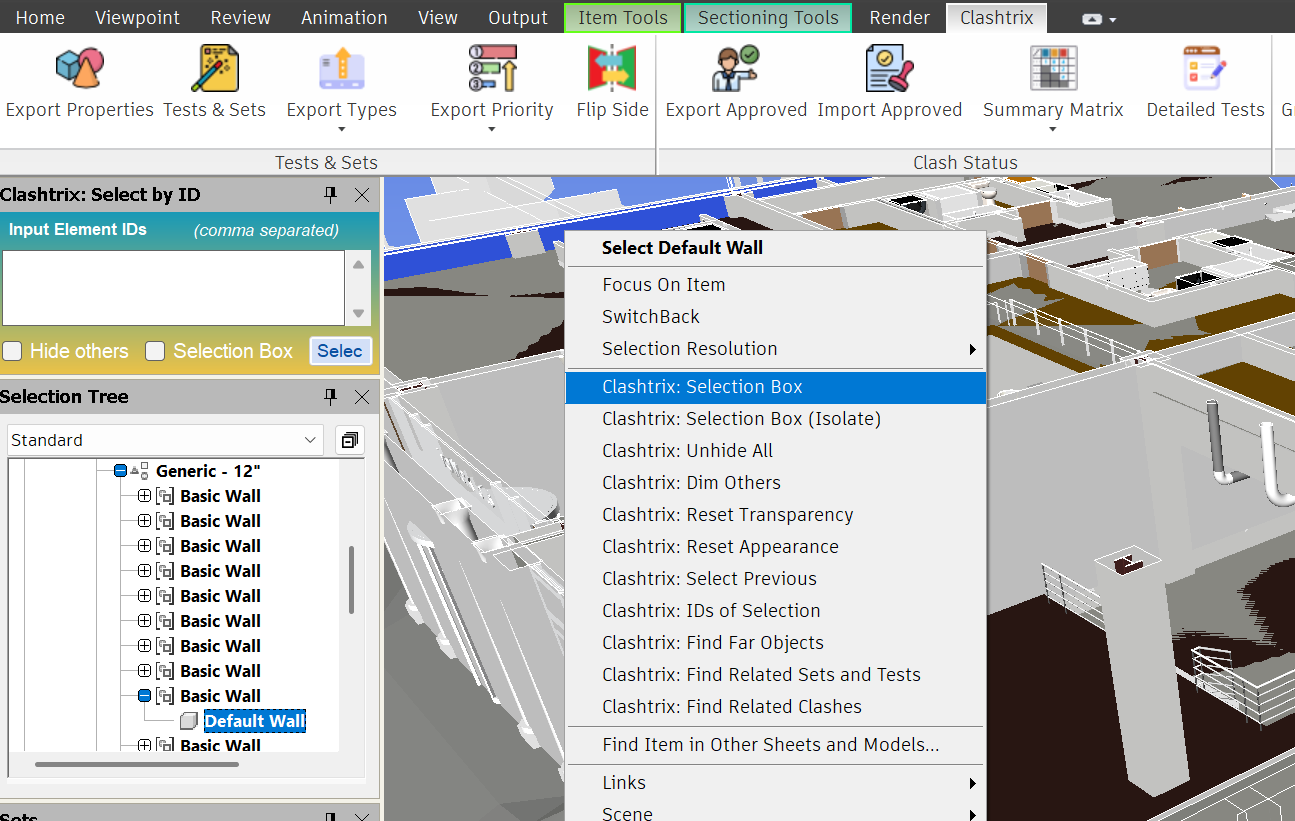The height and width of the screenshot is (821, 1295).
Task: Toggle auto-hide pin on Selection Tree panel
Action: coord(331,397)
